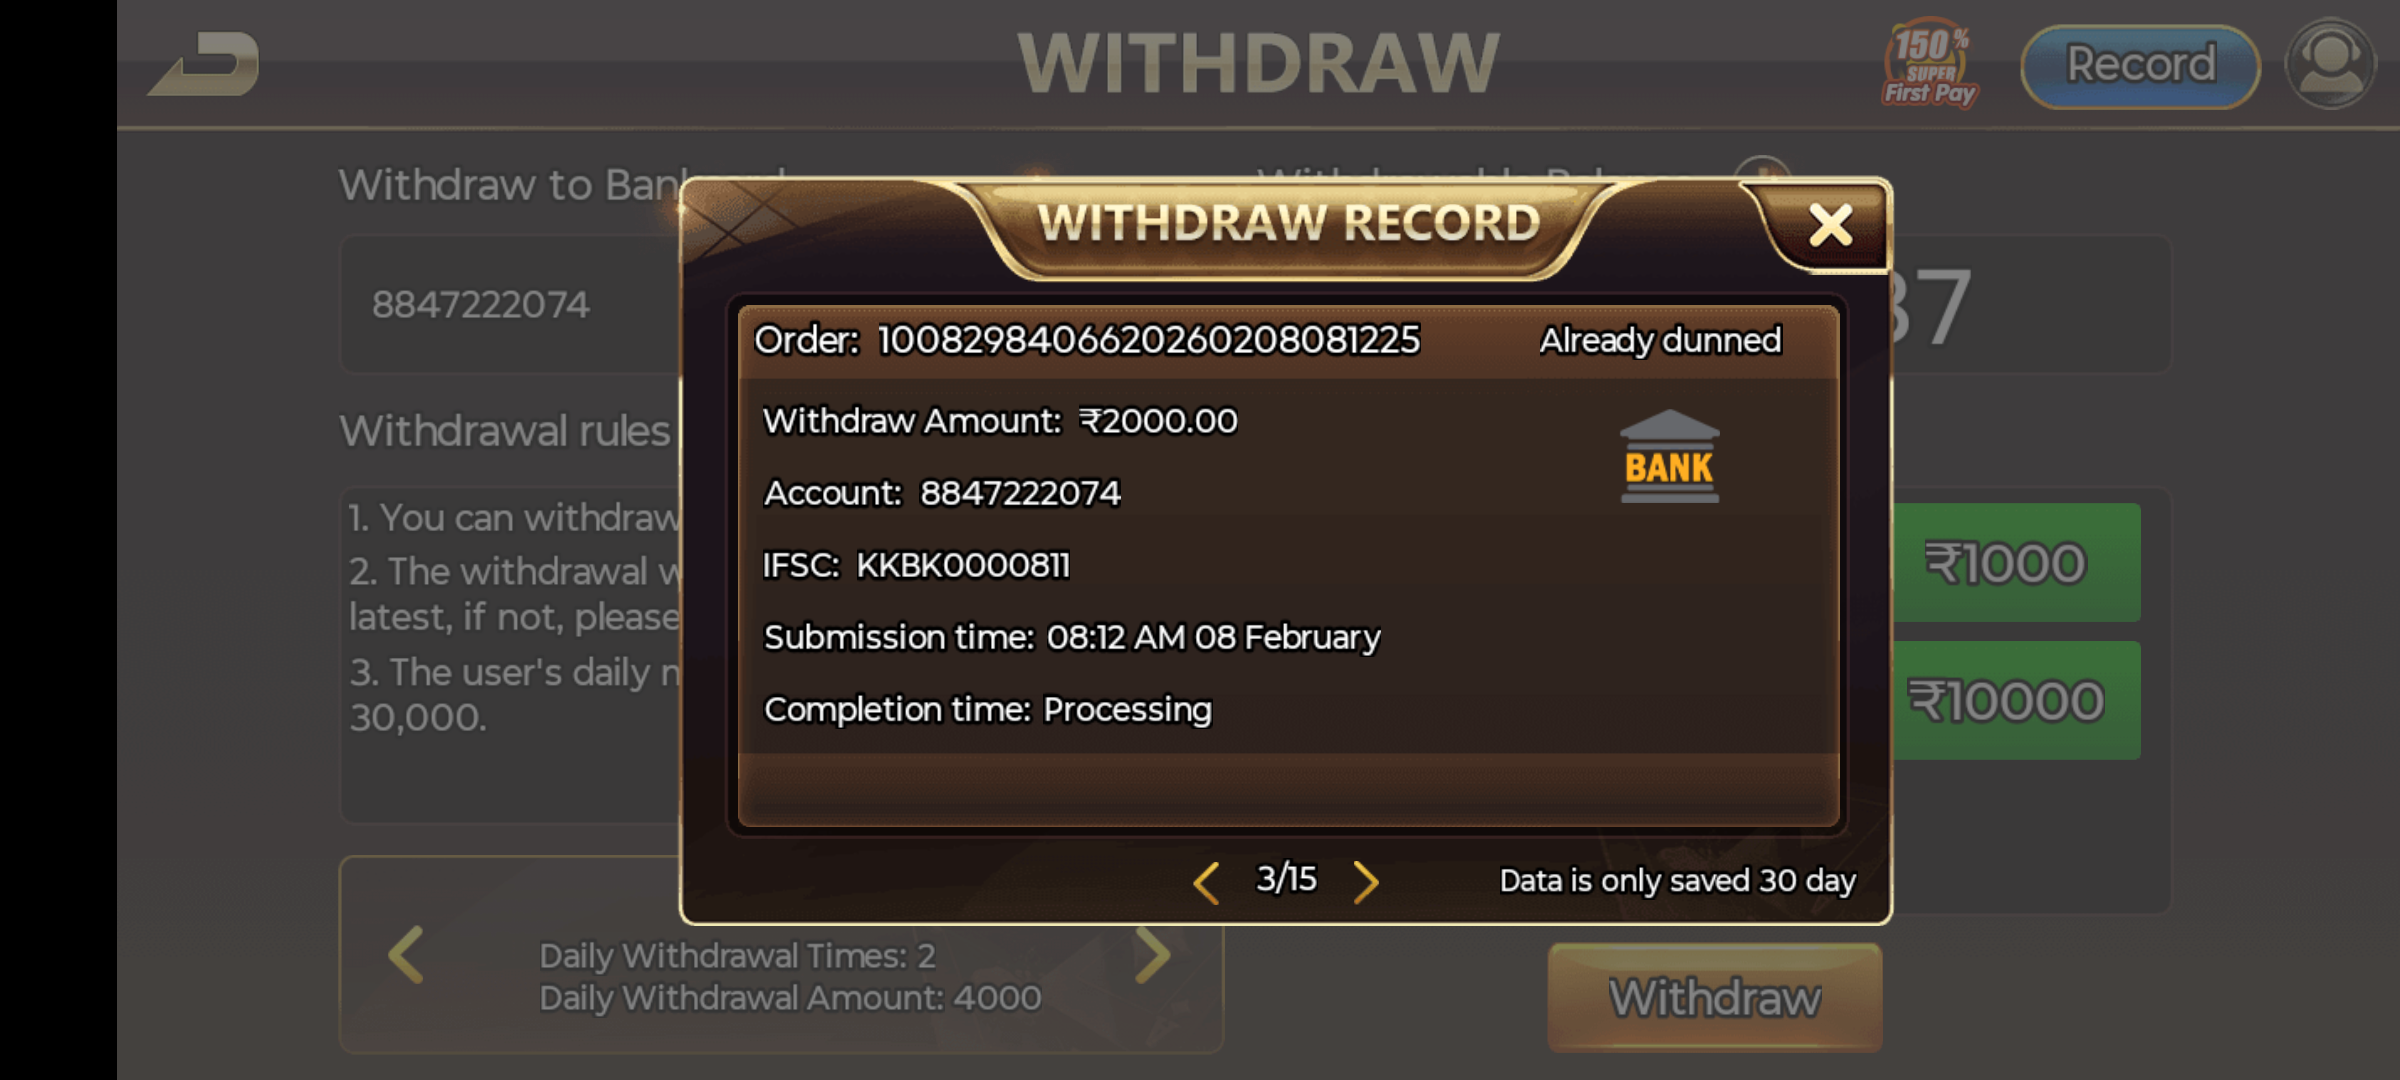Select the ₹10000 amount option
The image size is (2400, 1080).
(x=2012, y=700)
